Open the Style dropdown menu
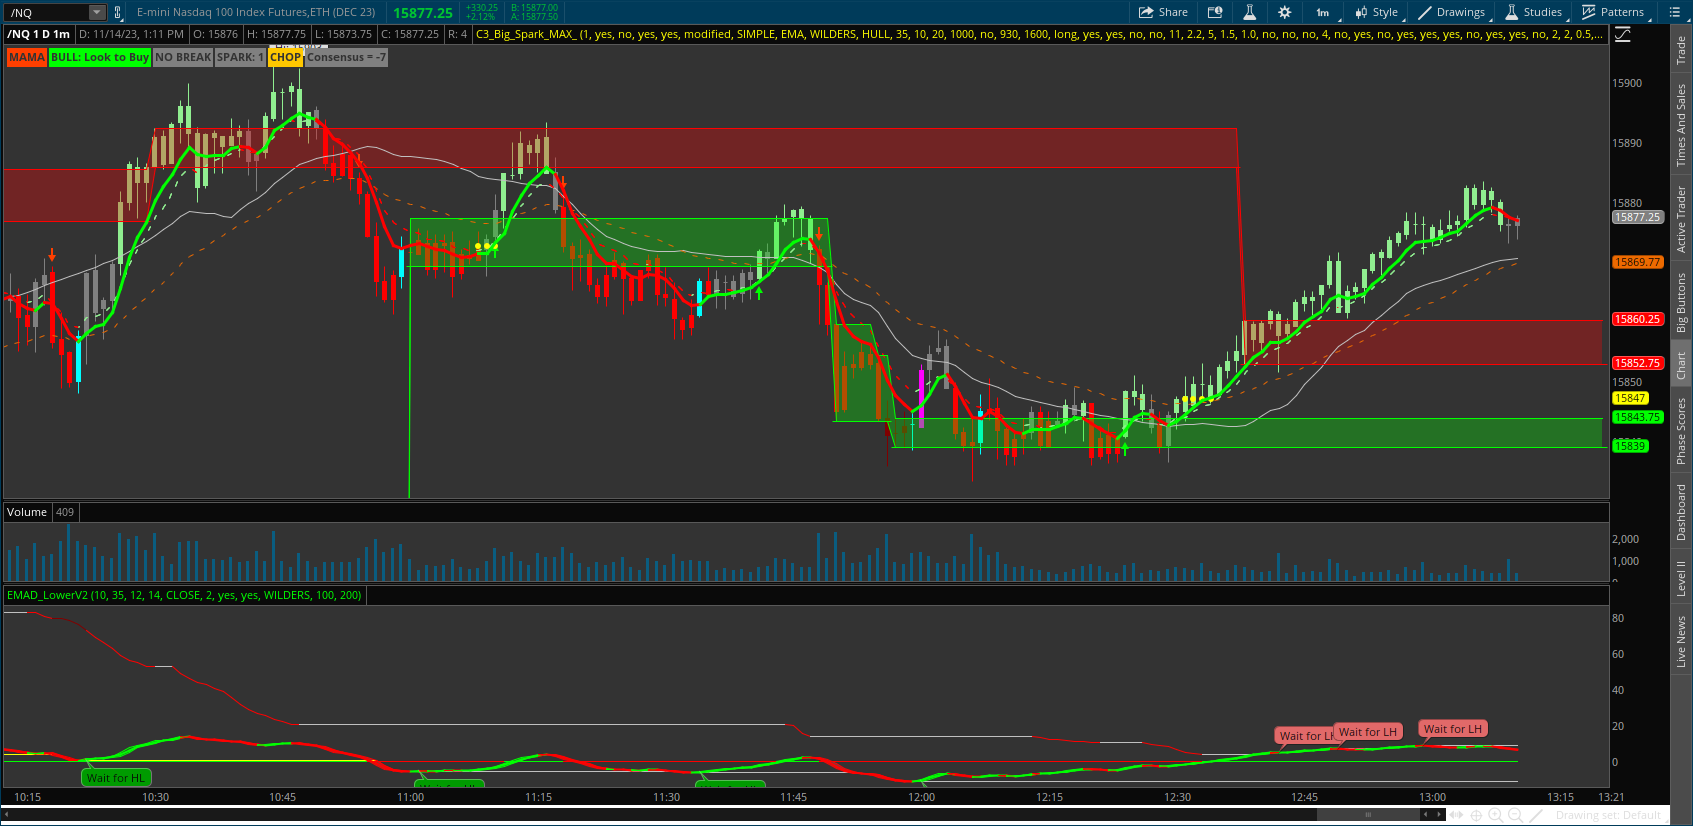The height and width of the screenshot is (826, 1693). click(1377, 12)
